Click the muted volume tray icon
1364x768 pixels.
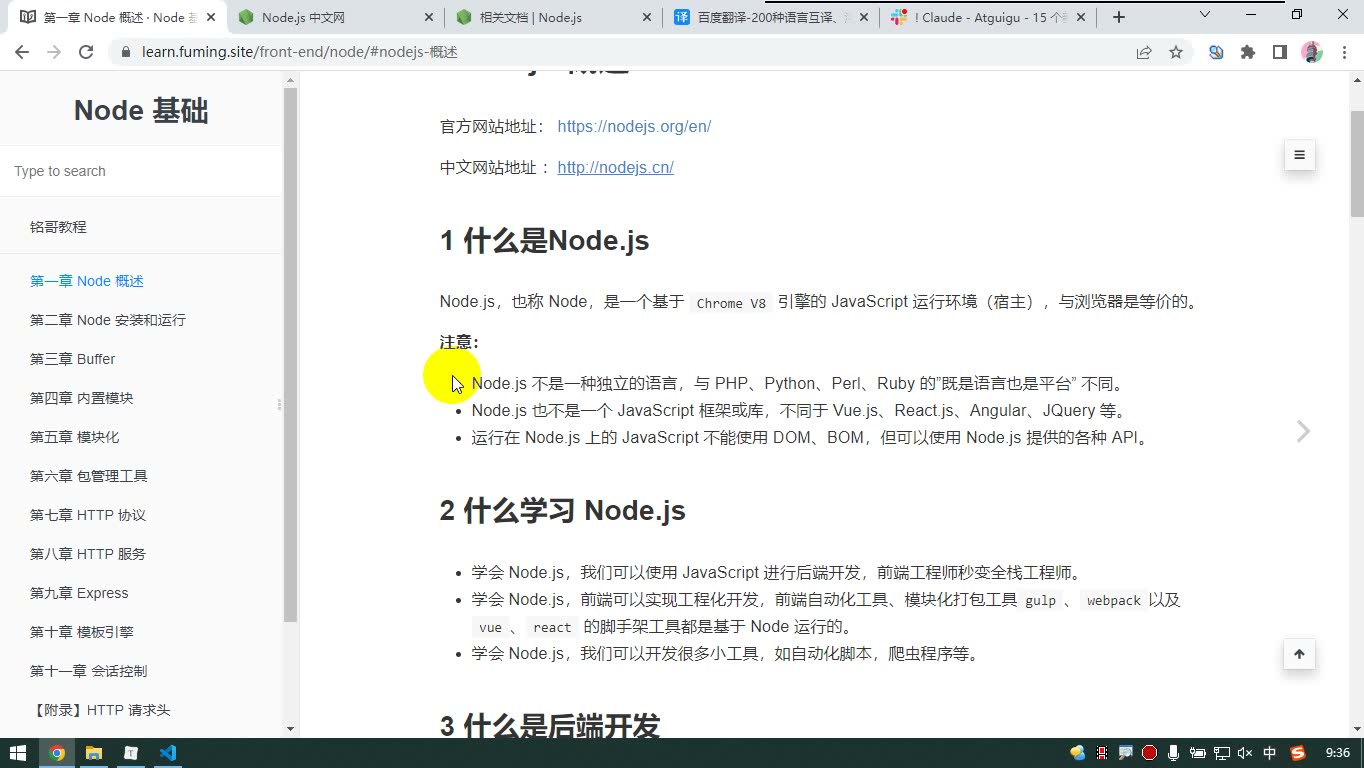(1245, 753)
